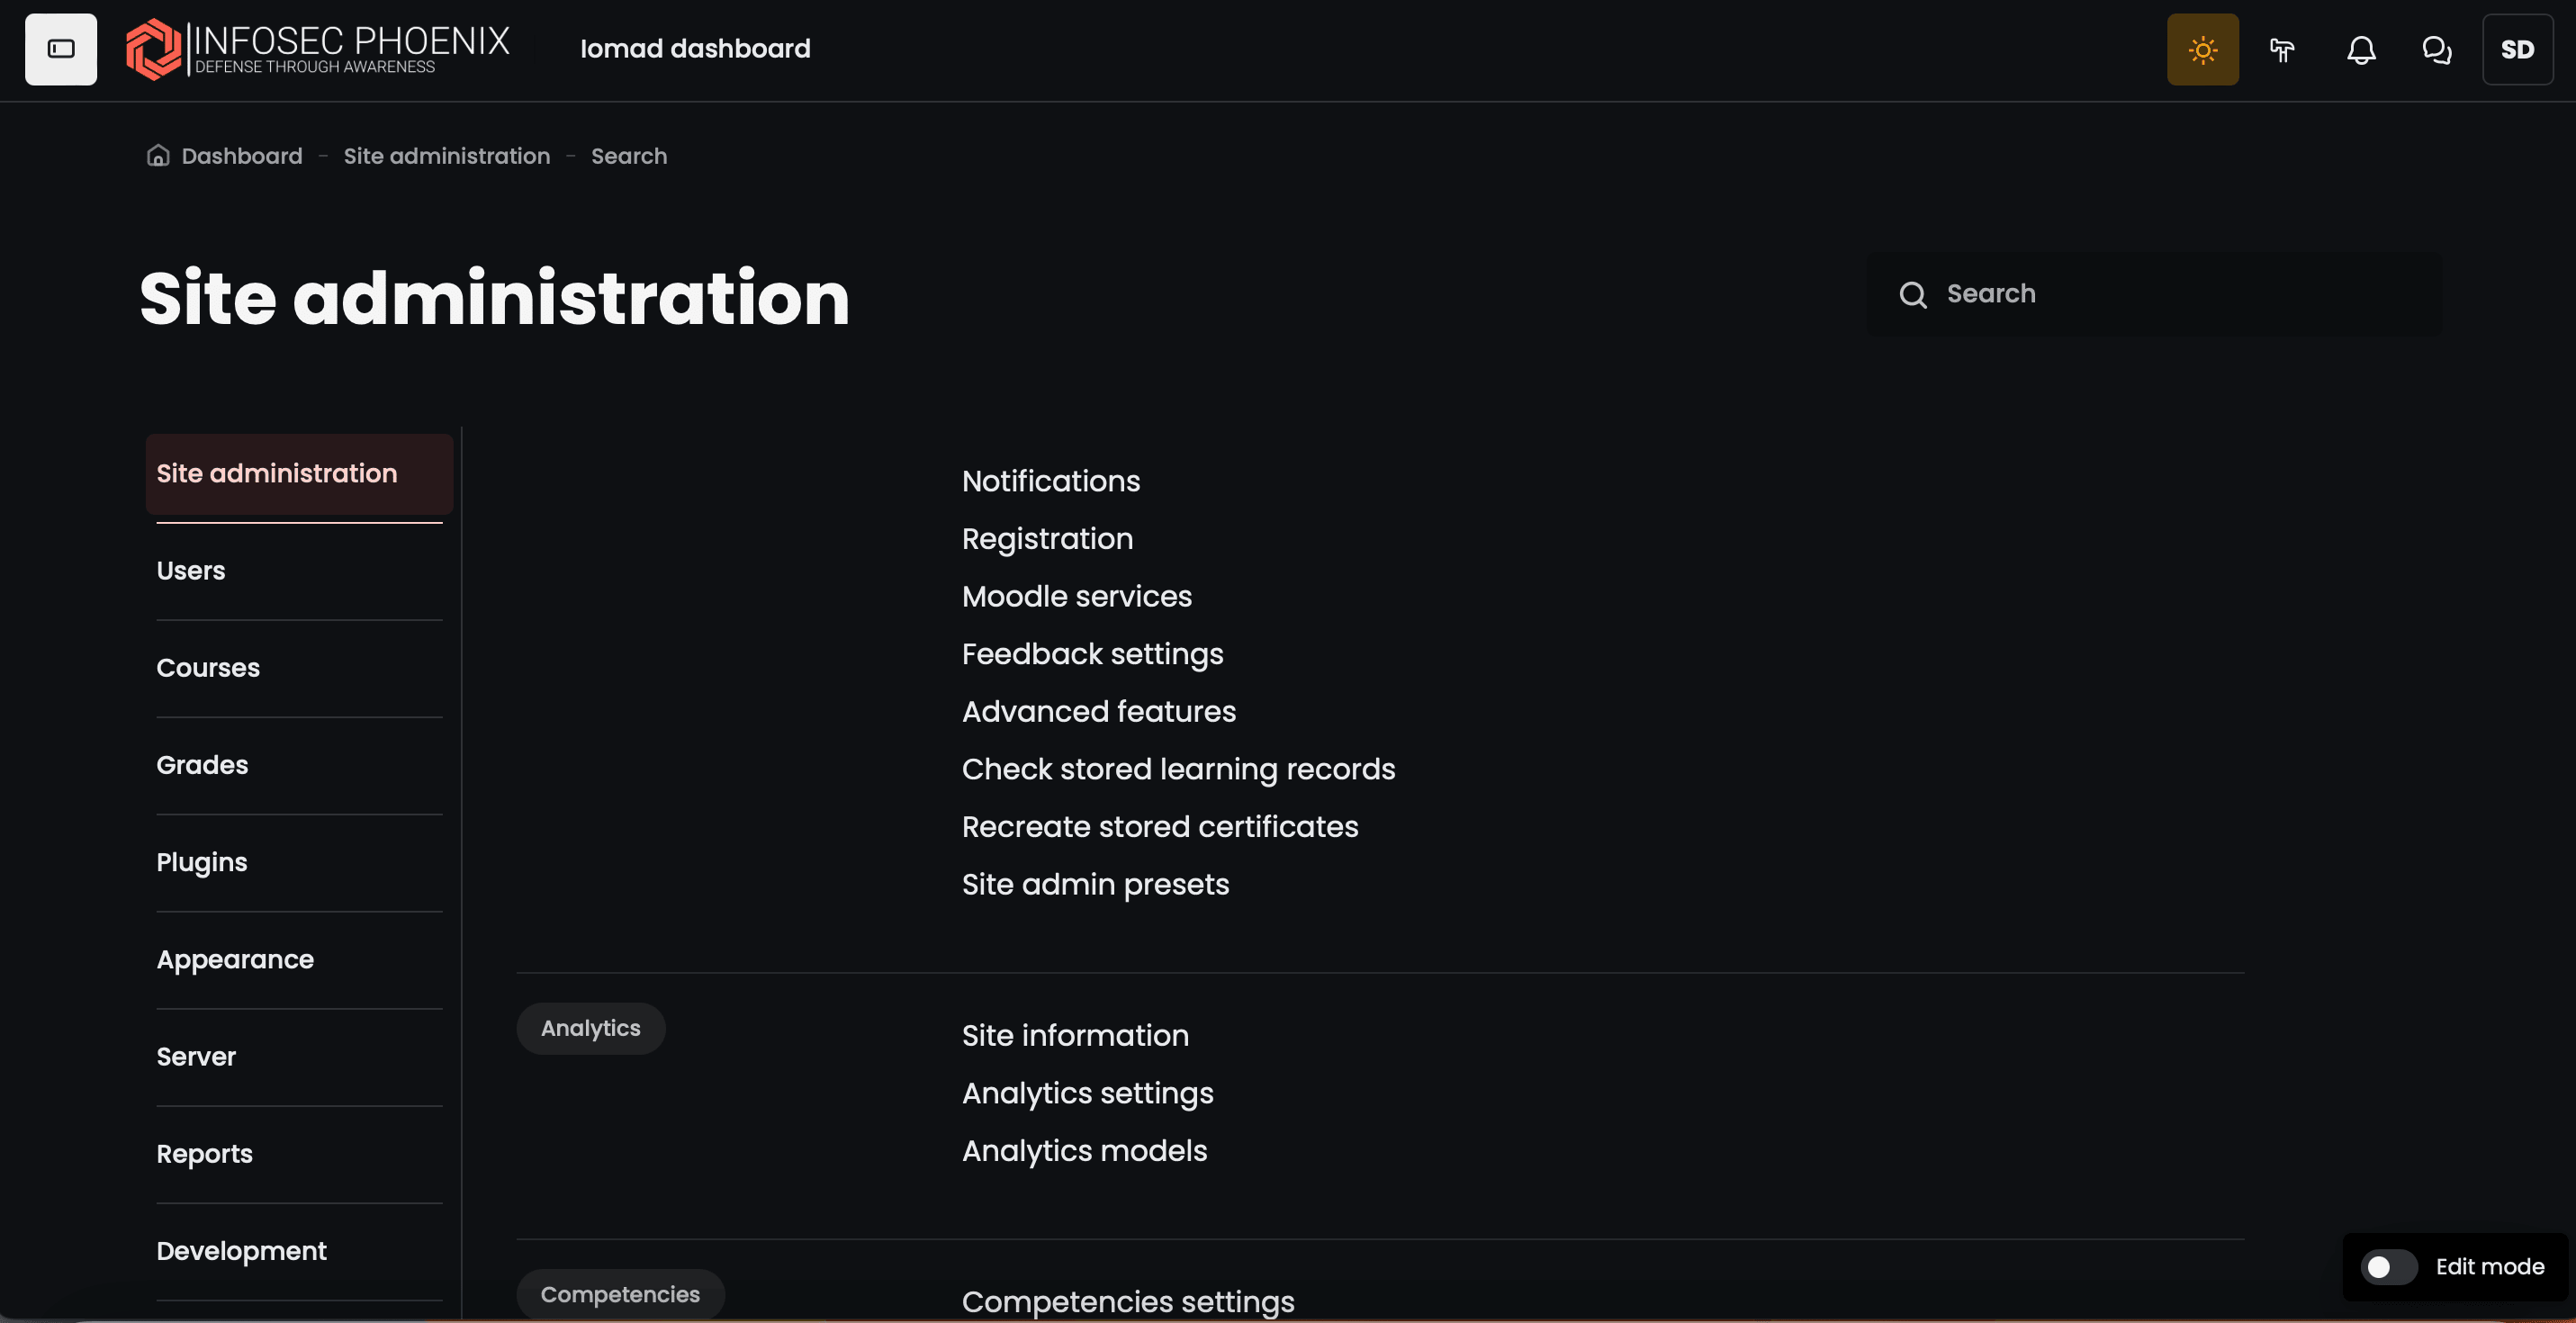Viewport: 2576px width, 1323px height.
Task: Click Site administration breadcrumb link
Action: coord(446,156)
